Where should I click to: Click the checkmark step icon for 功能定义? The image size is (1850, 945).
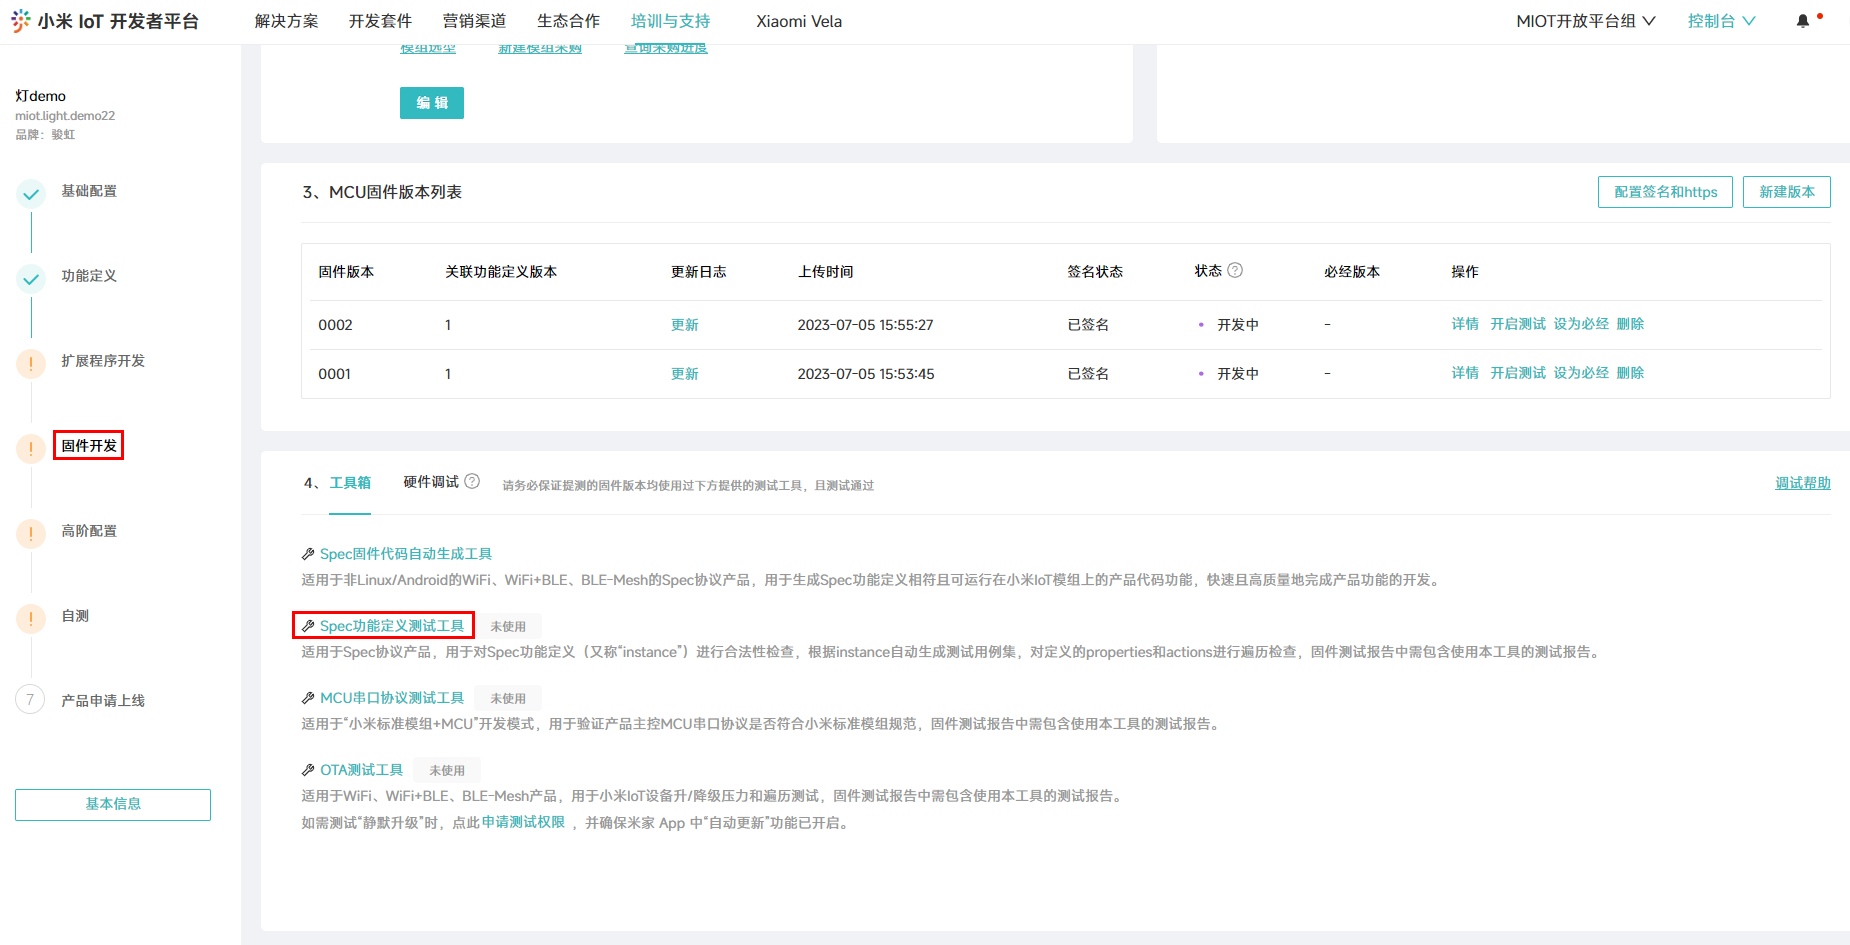point(31,279)
